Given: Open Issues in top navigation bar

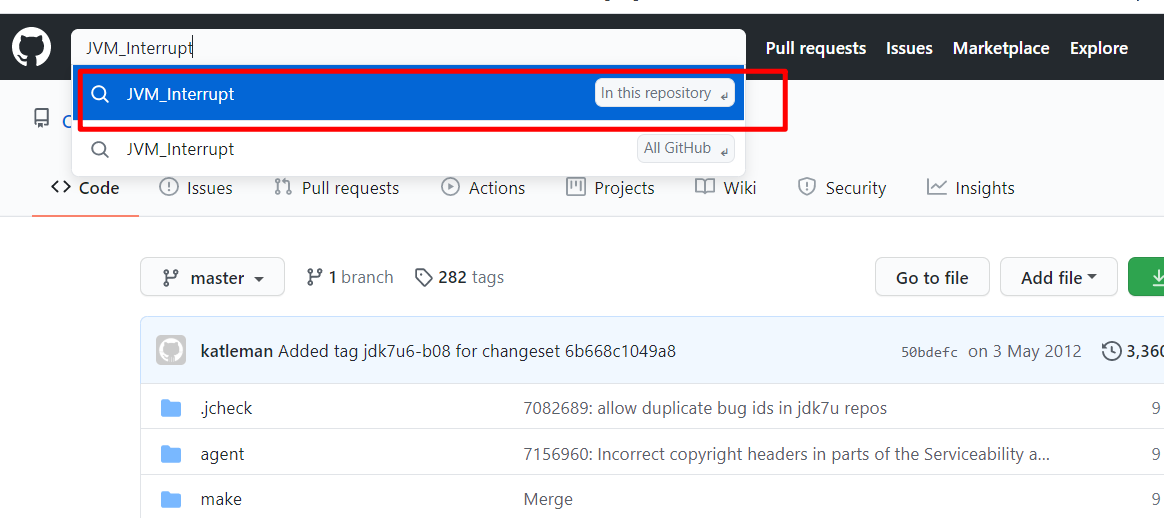Looking at the screenshot, I should click(x=909, y=48).
